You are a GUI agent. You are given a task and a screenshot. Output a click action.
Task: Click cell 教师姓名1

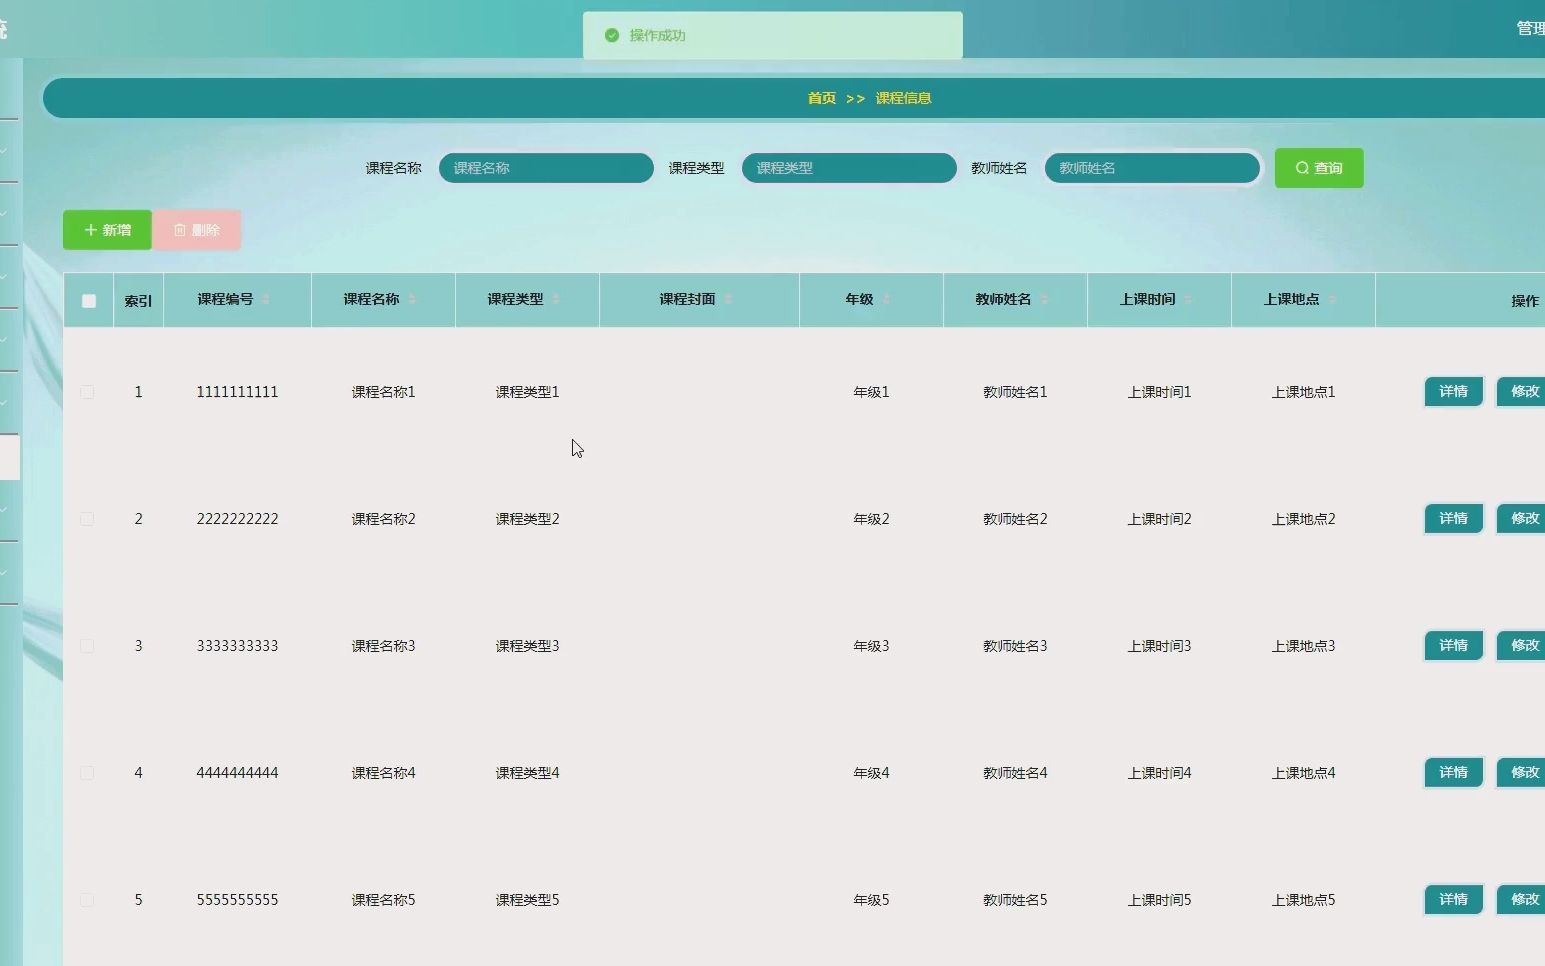1015,392
